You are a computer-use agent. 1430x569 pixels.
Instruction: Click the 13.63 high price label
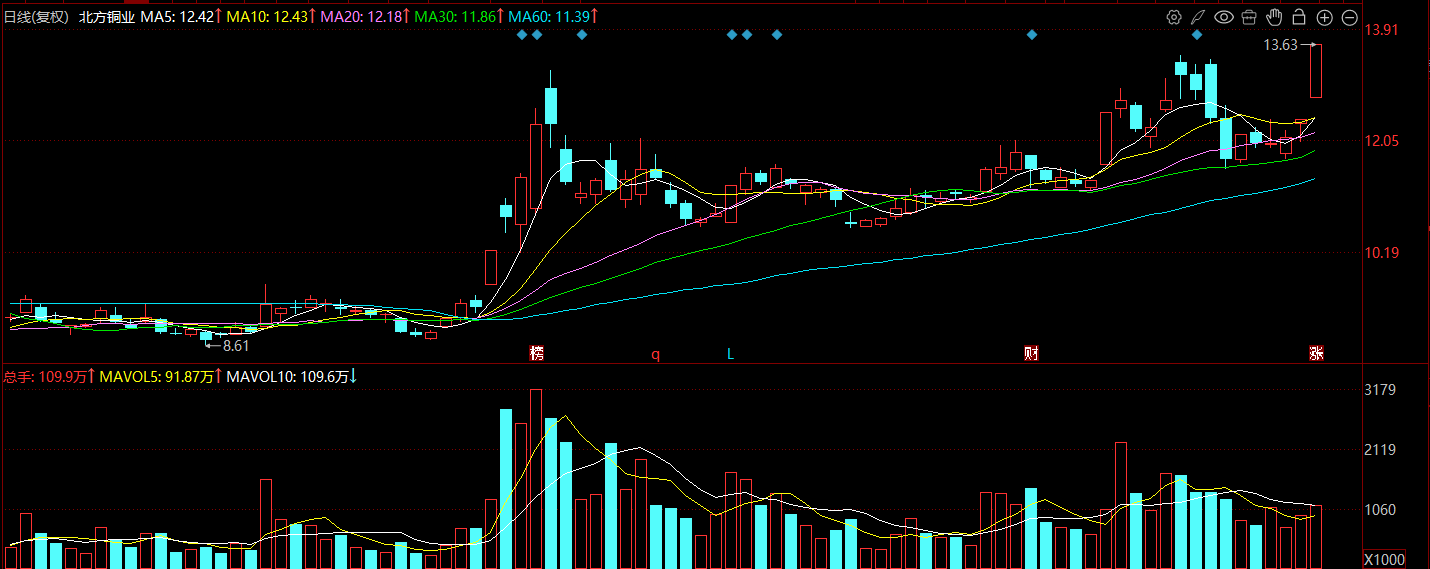click(x=1280, y=44)
